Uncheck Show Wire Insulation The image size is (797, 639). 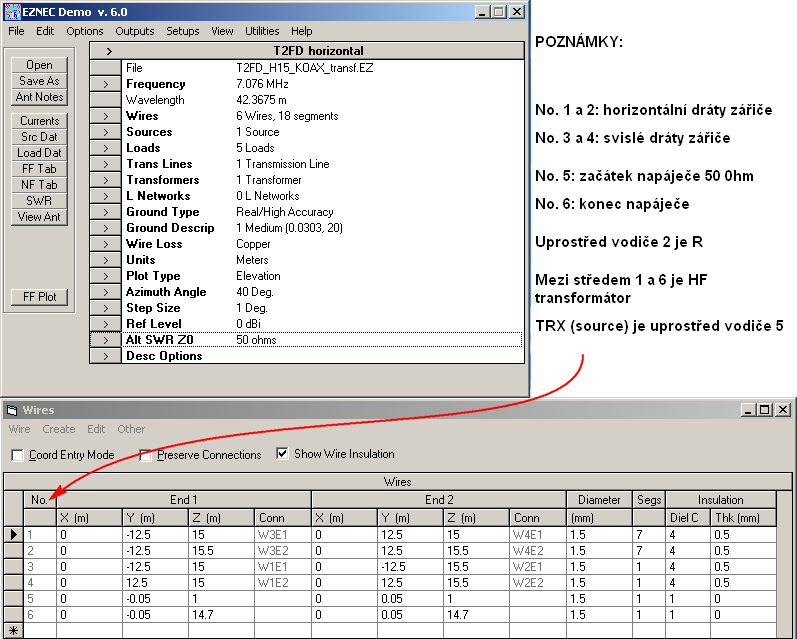282,454
